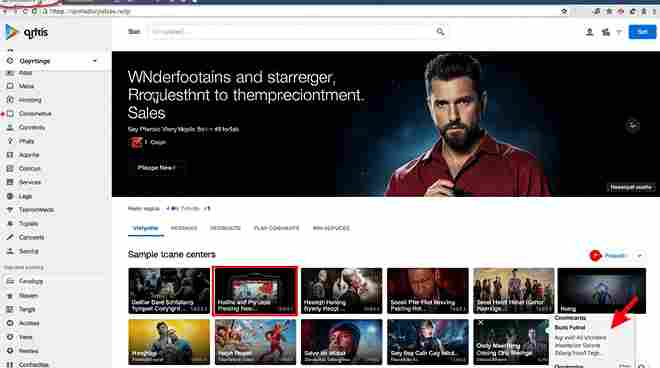Click the play-triangle logo at top left

tap(11, 32)
